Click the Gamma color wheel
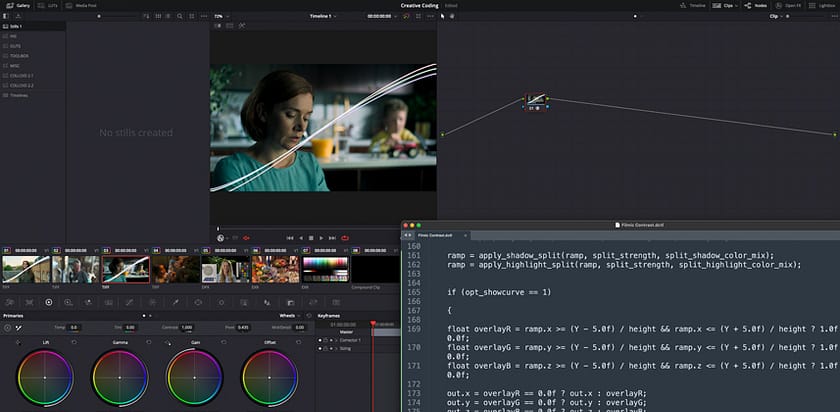The width and height of the screenshot is (840, 412). (119, 378)
